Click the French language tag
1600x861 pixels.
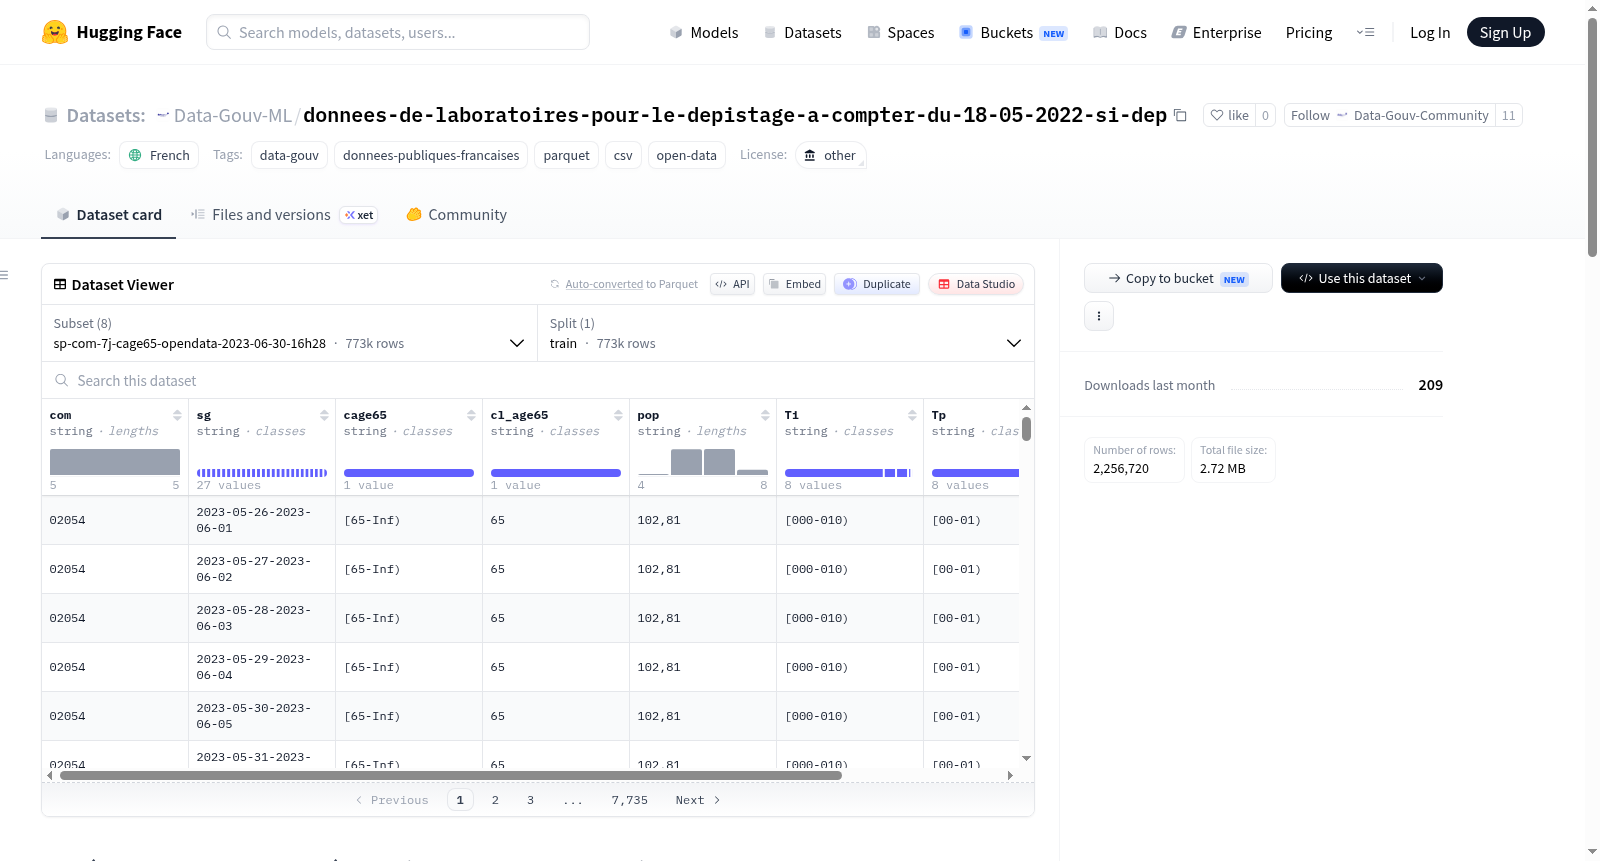pos(159,155)
